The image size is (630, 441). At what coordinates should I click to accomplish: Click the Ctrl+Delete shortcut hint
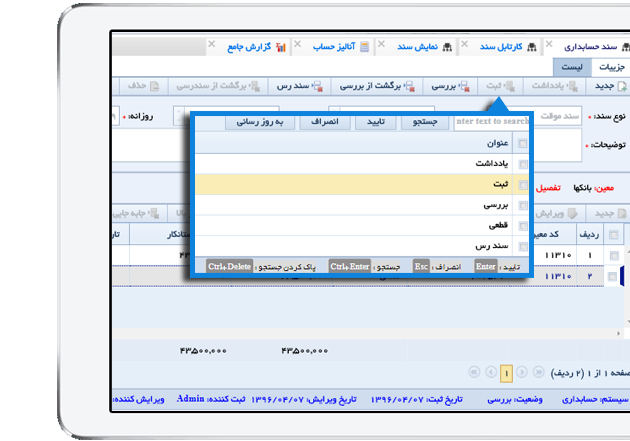[229, 267]
